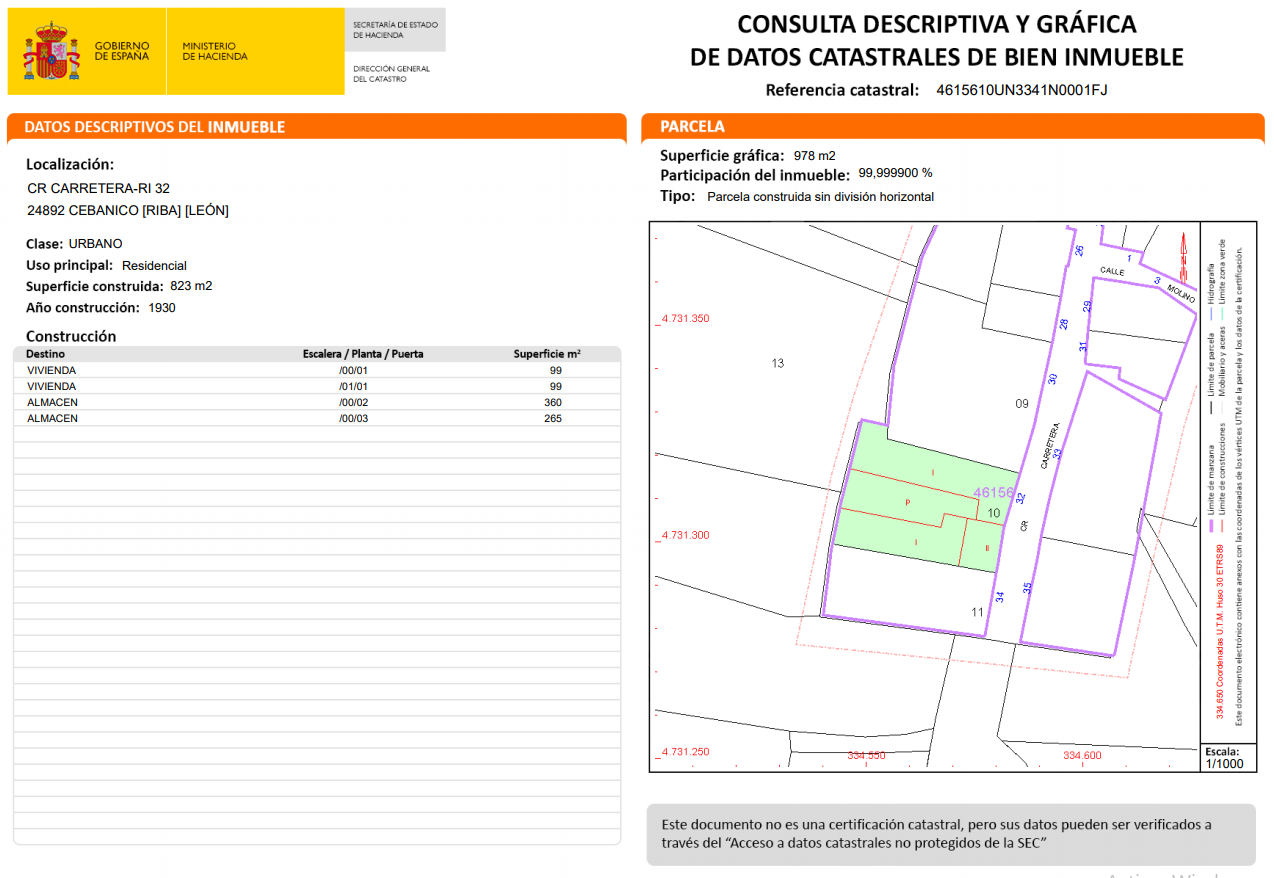Click the ALMACEN cell in the /00/03 row
This screenshot has height=878, width=1274.
coord(52,418)
